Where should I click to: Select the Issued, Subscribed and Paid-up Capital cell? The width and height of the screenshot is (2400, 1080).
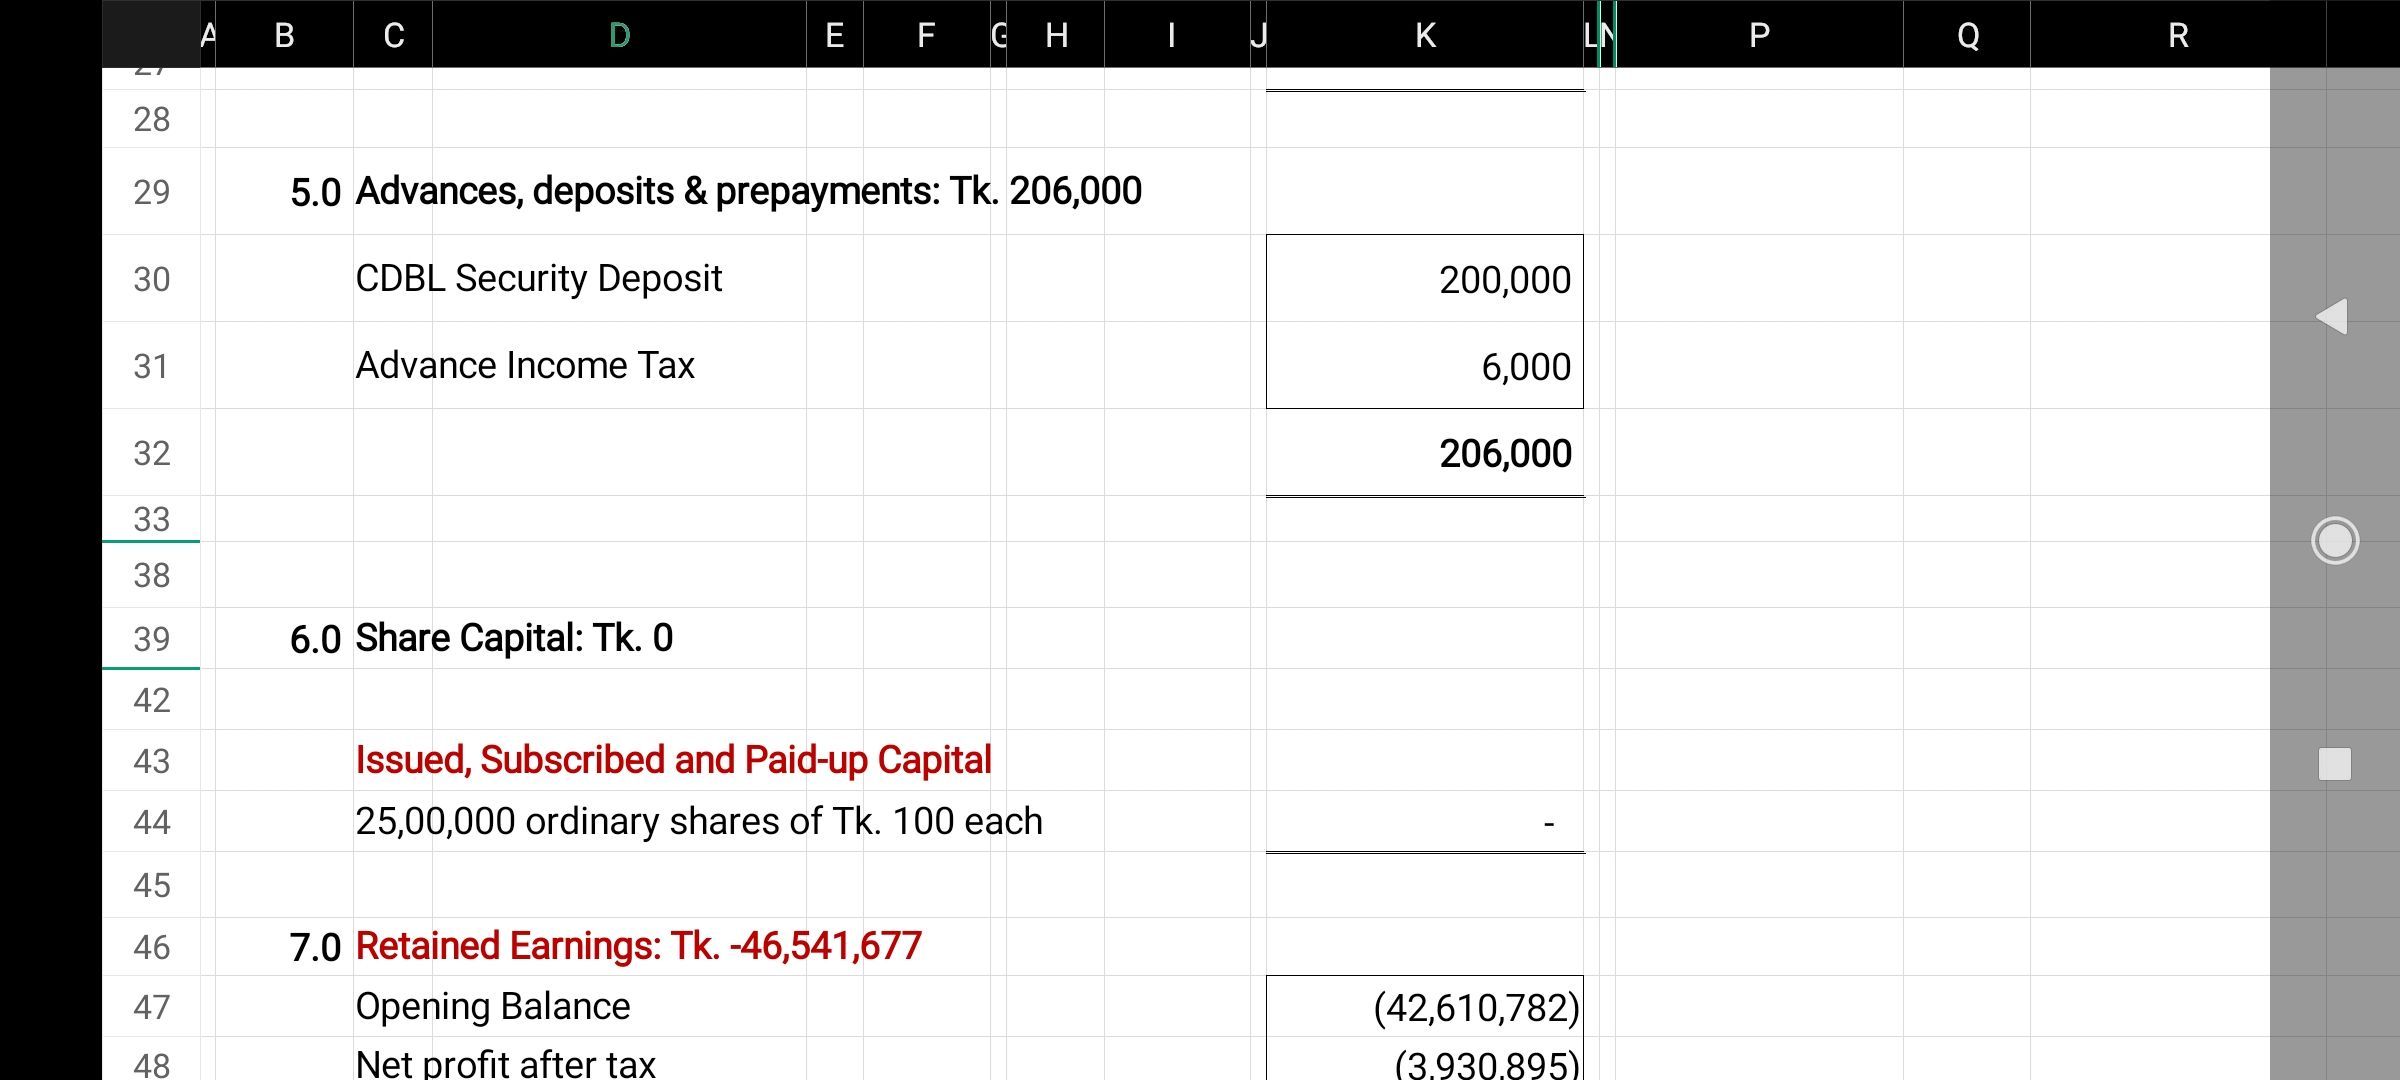[x=672, y=760]
